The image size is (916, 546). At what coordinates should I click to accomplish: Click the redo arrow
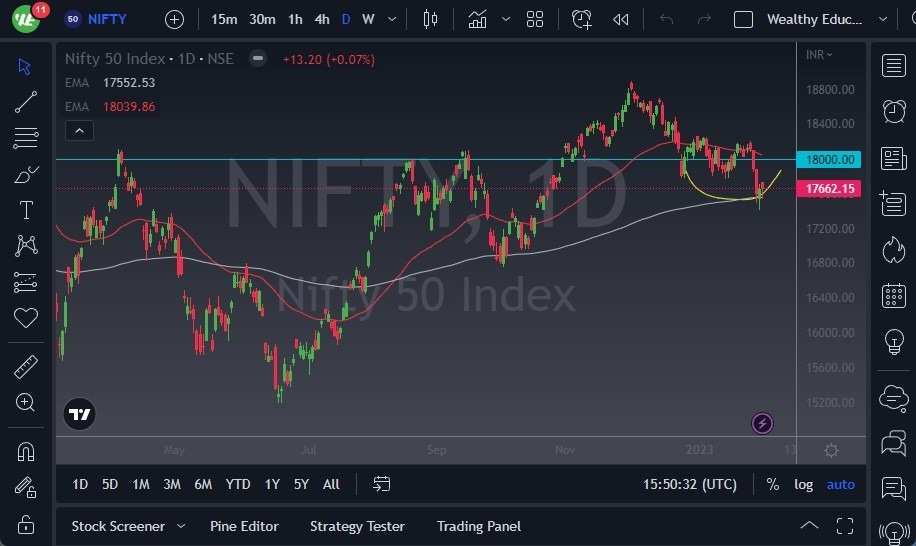704,19
